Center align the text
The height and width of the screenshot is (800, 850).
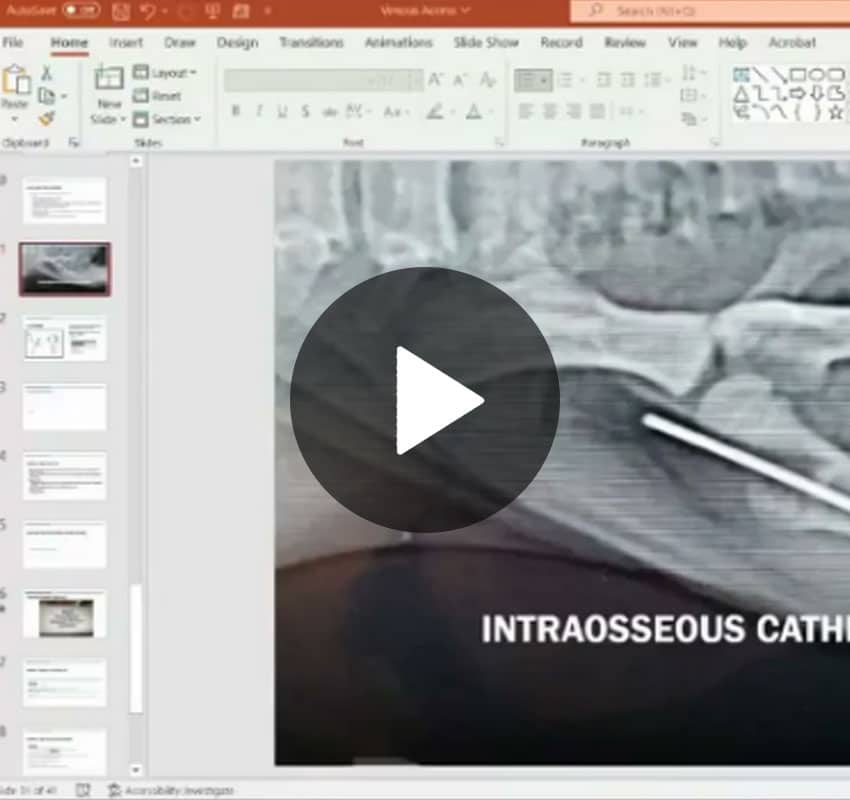[x=549, y=112]
